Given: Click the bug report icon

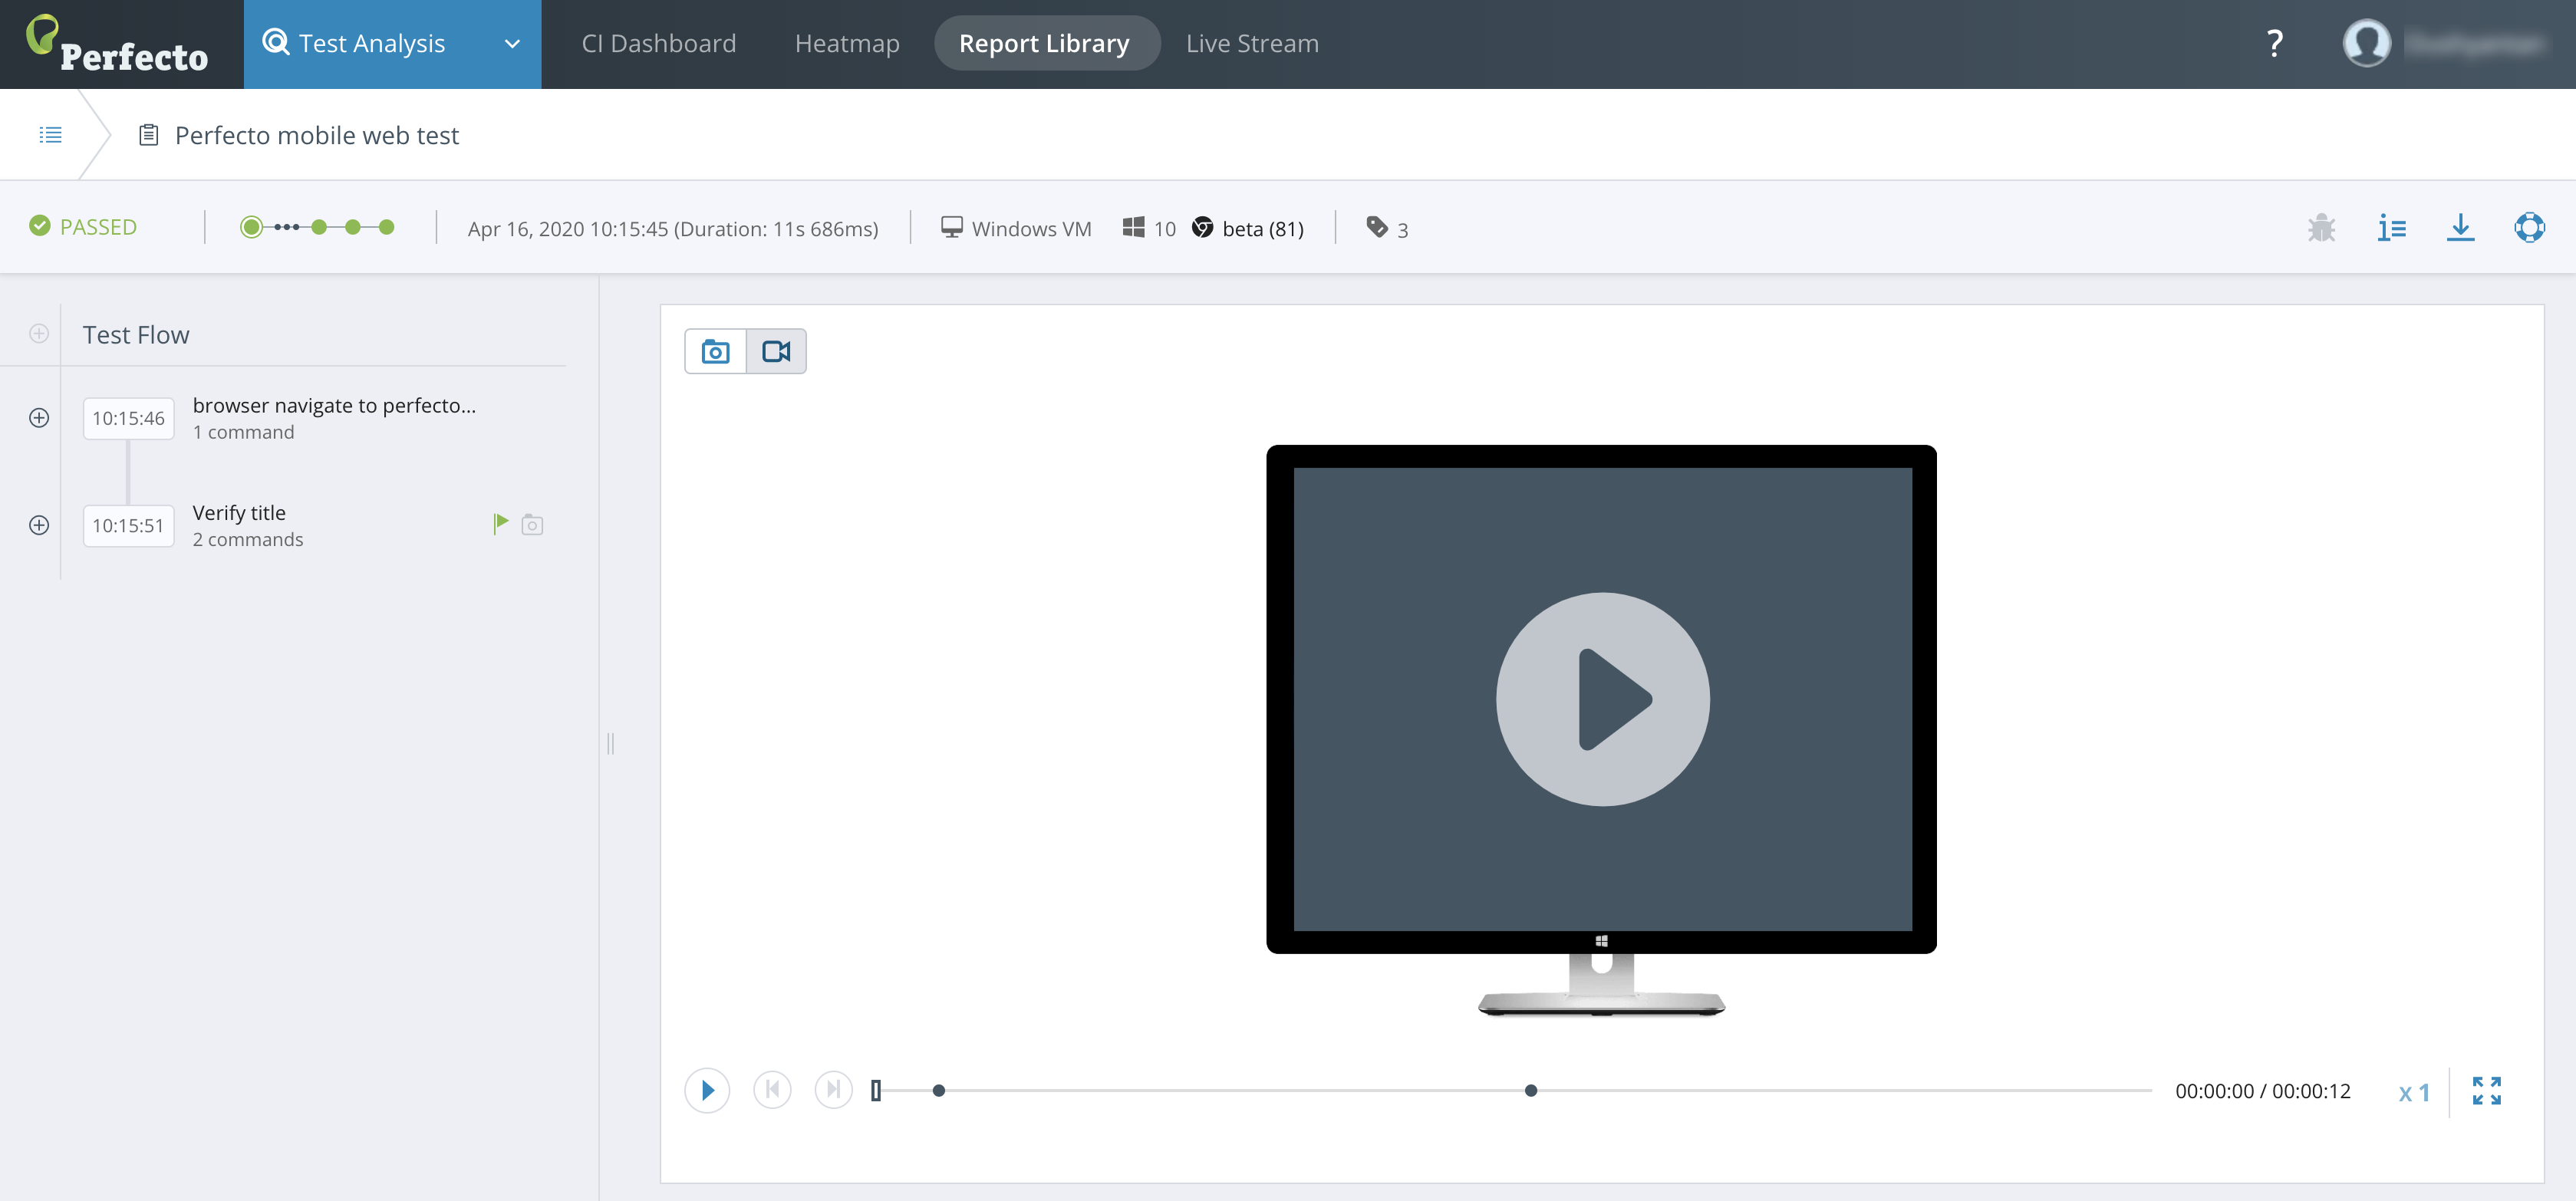Looking at the screenshot, I should (x=2321, y=228).
